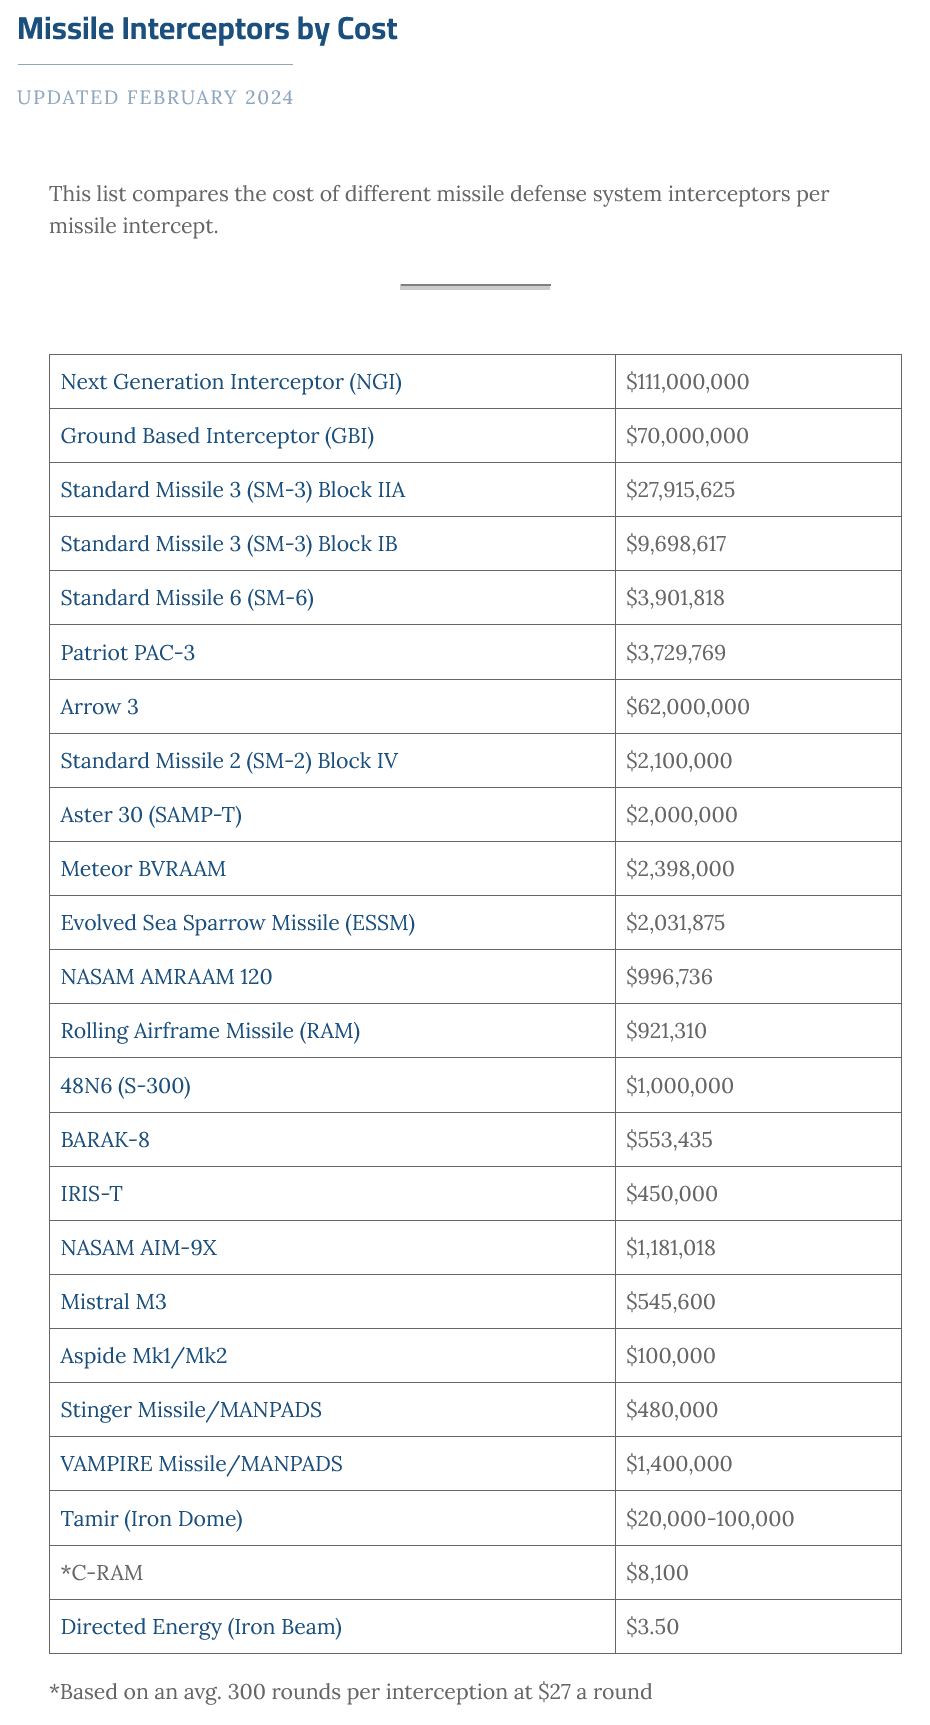This screenshot has width=930, height=1725.
Task: Open the Tamir (Iron Dome) link
Action: [152, 1519]
